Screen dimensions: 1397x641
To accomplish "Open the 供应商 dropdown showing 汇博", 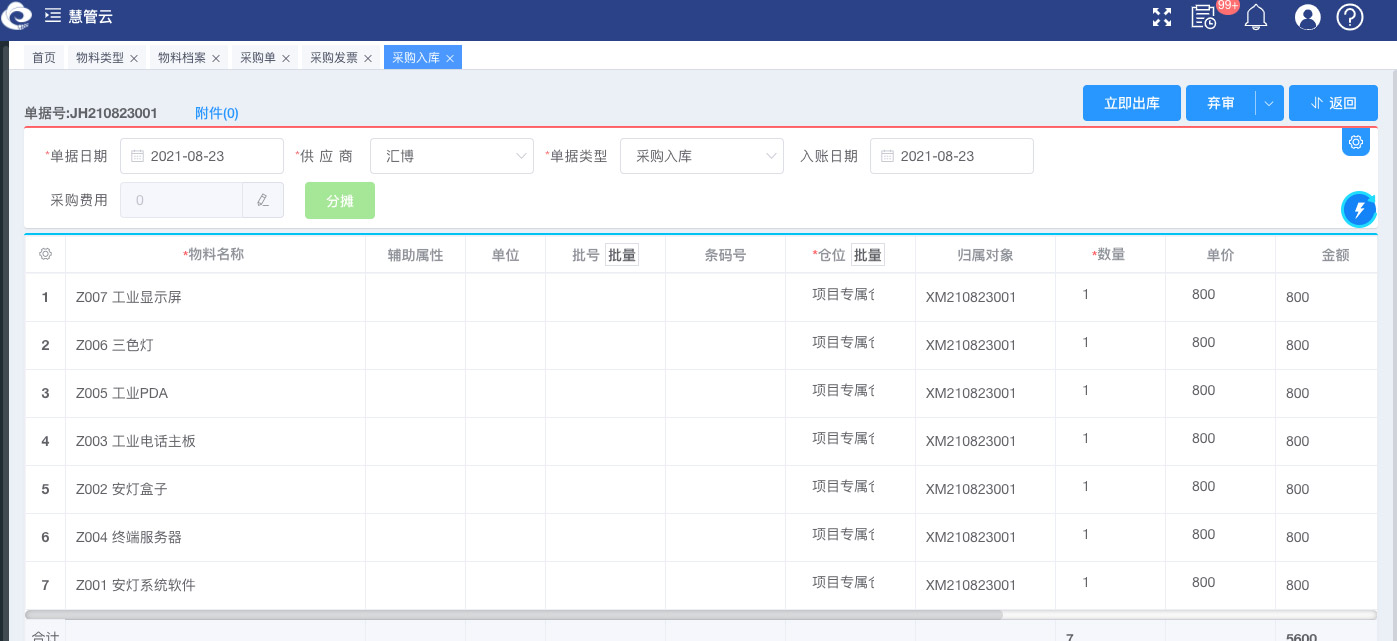I will tap(452, 156).
